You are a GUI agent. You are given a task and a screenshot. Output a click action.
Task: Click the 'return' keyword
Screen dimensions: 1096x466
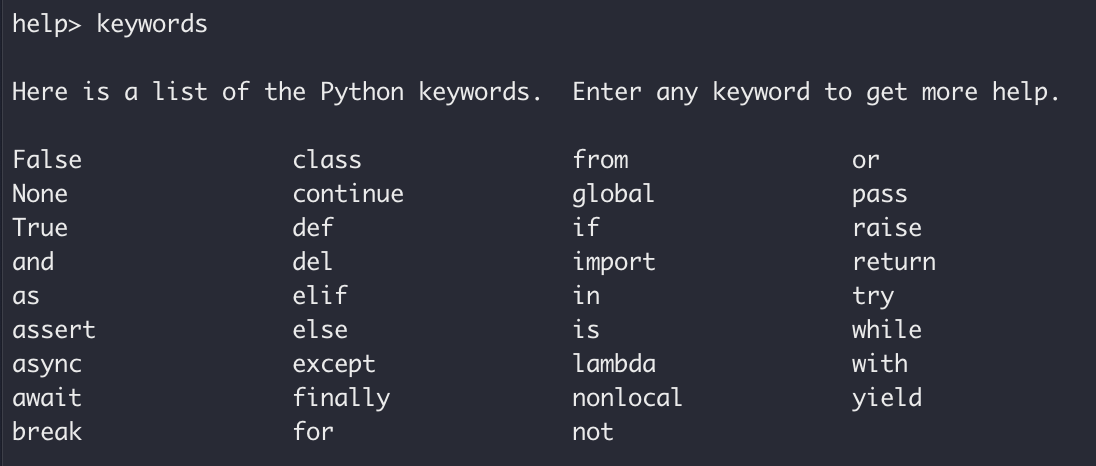tap(894, 262)
